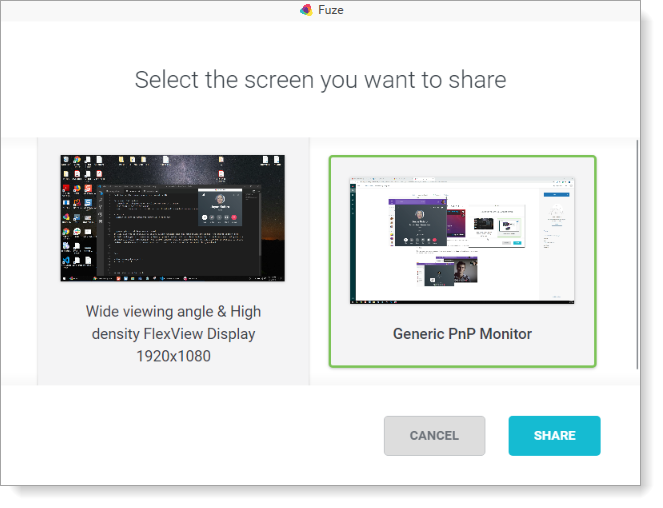Click the "Select the screen you want to share" heading

coord(321,80)
